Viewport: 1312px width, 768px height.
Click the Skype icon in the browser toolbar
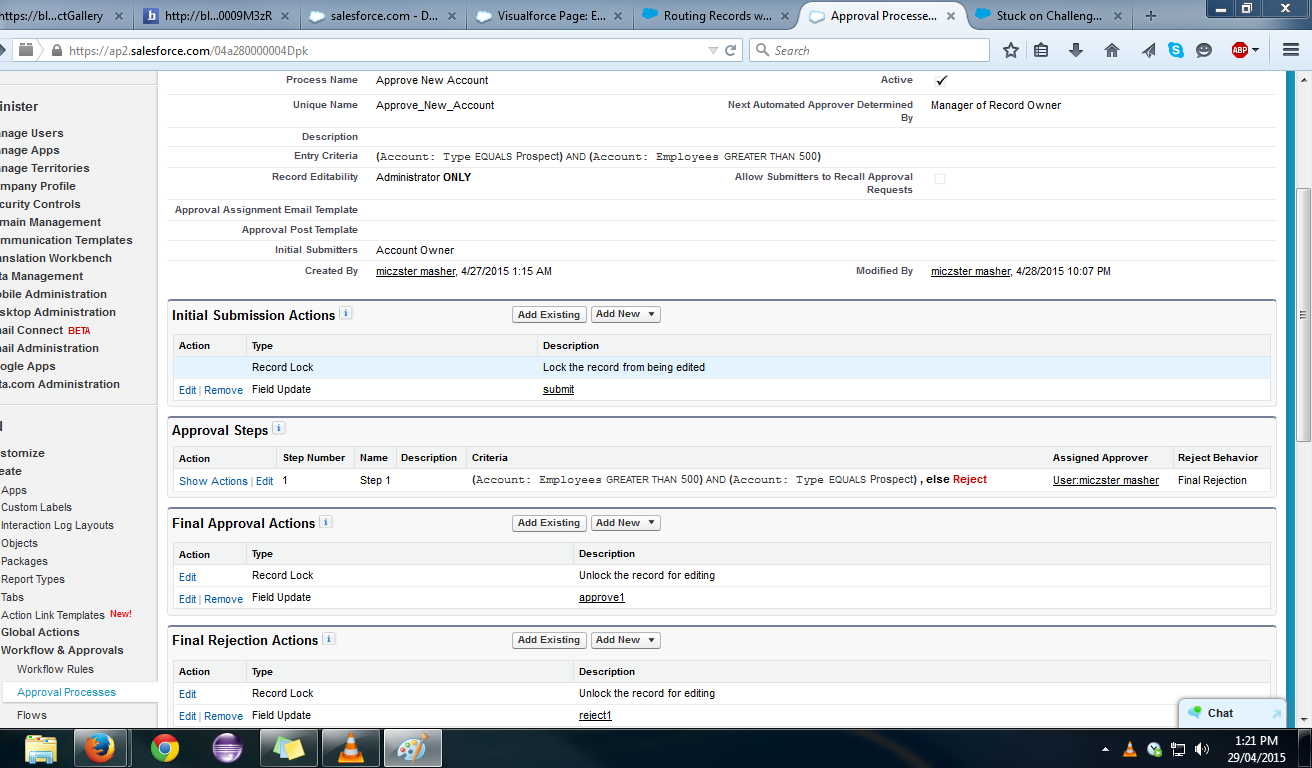coord(1176,50)
